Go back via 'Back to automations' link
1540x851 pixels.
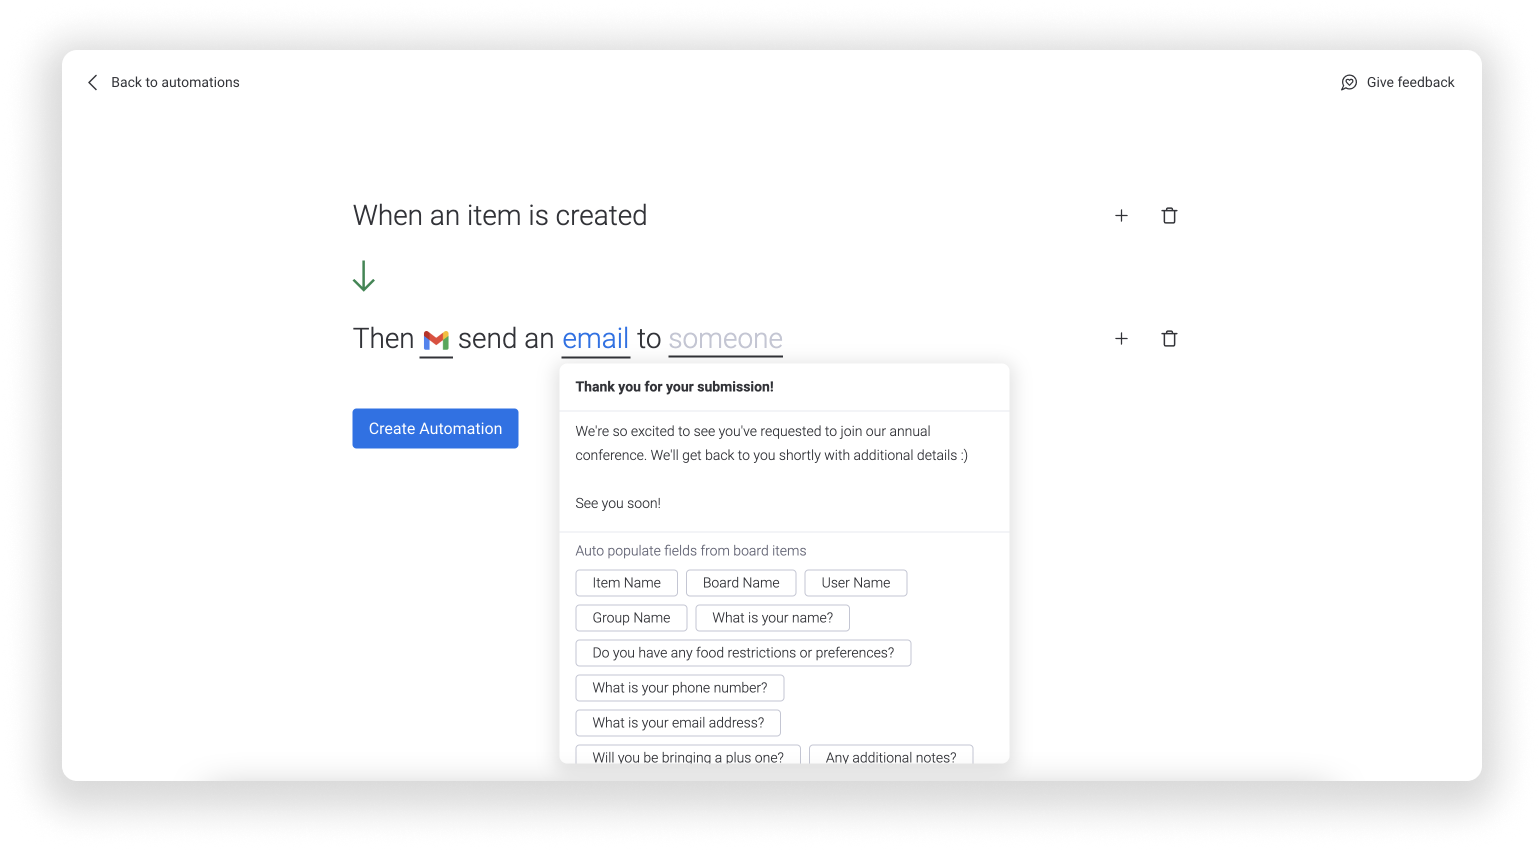(x=175, y=83)
